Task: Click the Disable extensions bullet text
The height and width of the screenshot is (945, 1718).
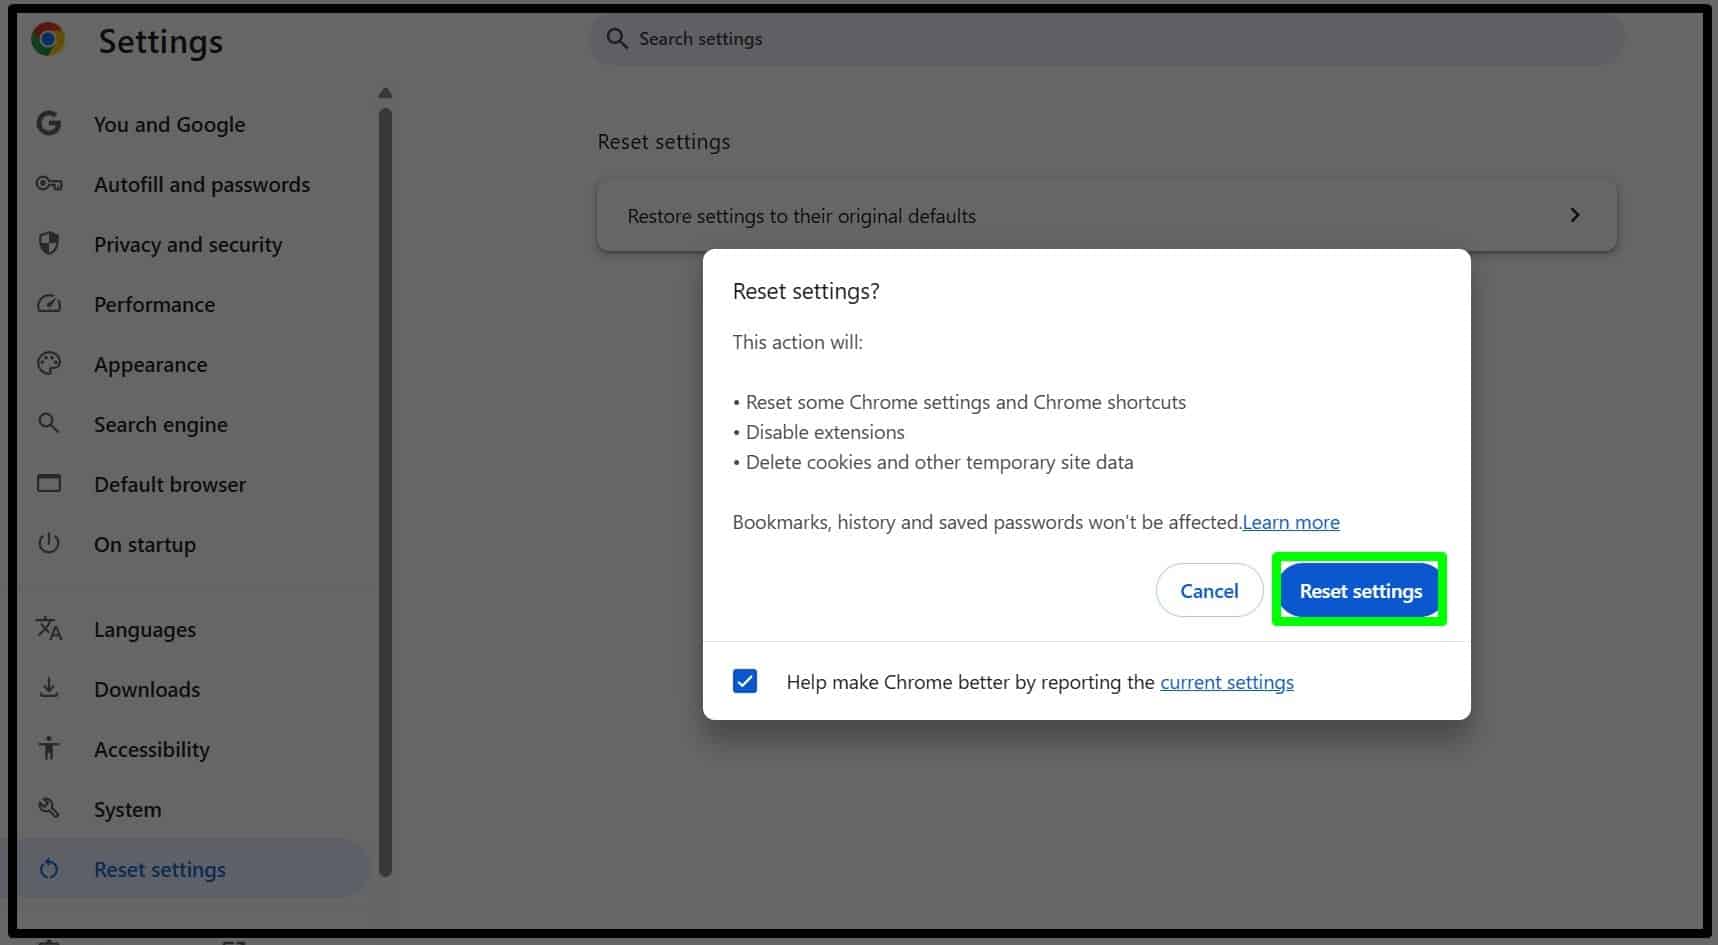Action: coord(825,432)
